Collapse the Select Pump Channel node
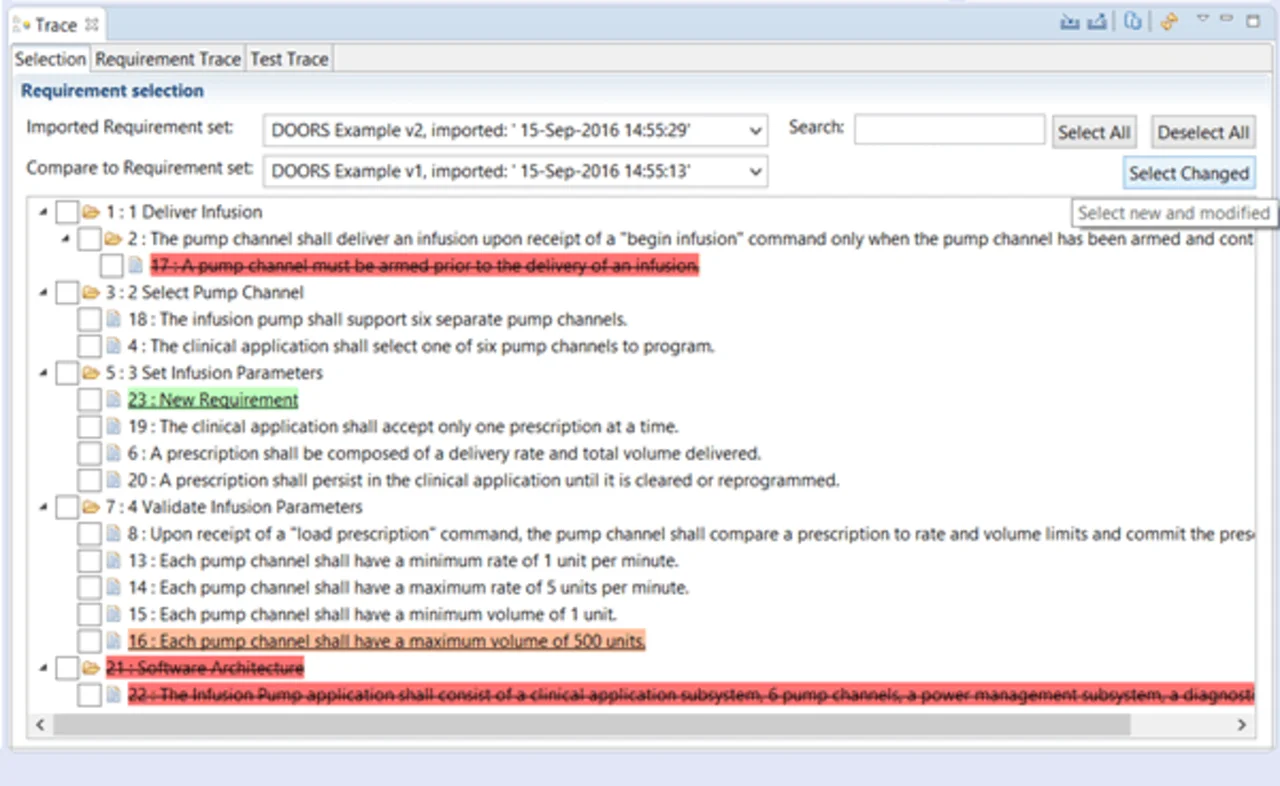The image size is (1280, 786). (x=43, y=293)
